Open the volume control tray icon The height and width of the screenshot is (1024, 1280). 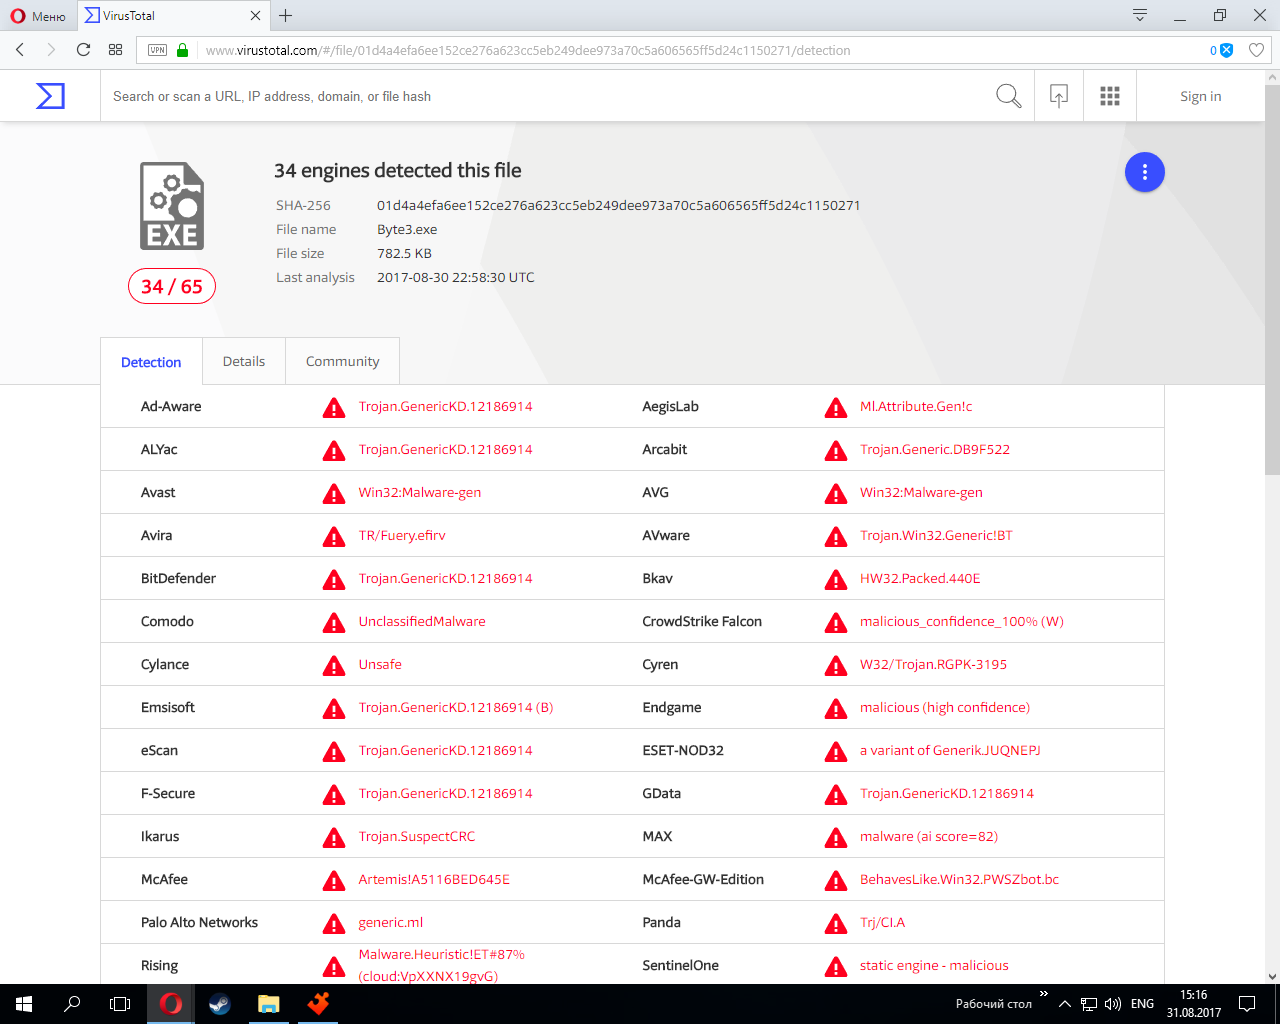pos(1113,1004)
